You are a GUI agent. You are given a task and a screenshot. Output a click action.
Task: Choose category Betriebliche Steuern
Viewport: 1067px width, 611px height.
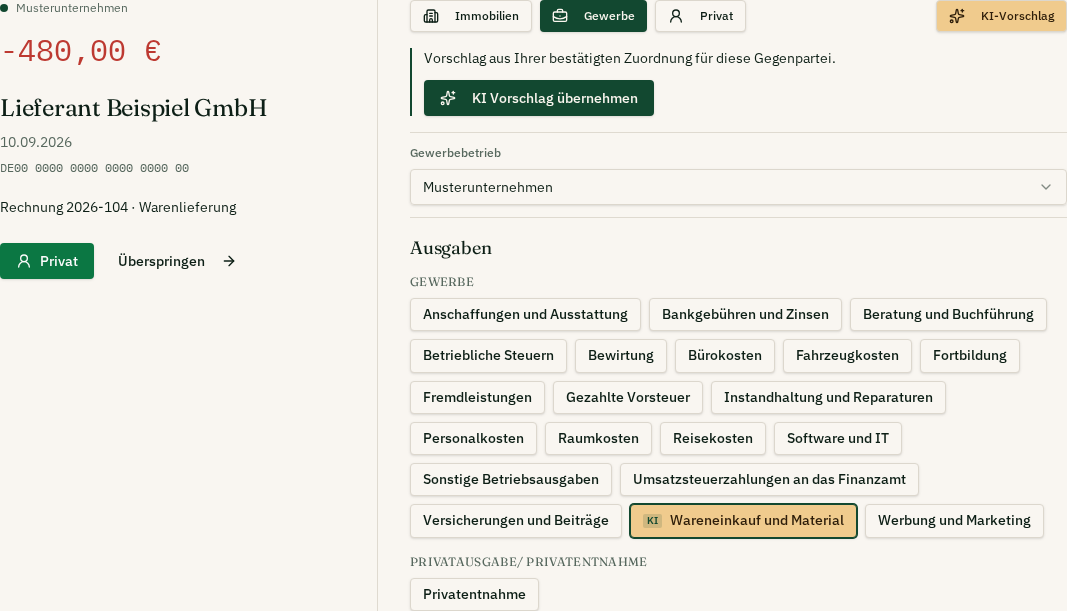489,356
